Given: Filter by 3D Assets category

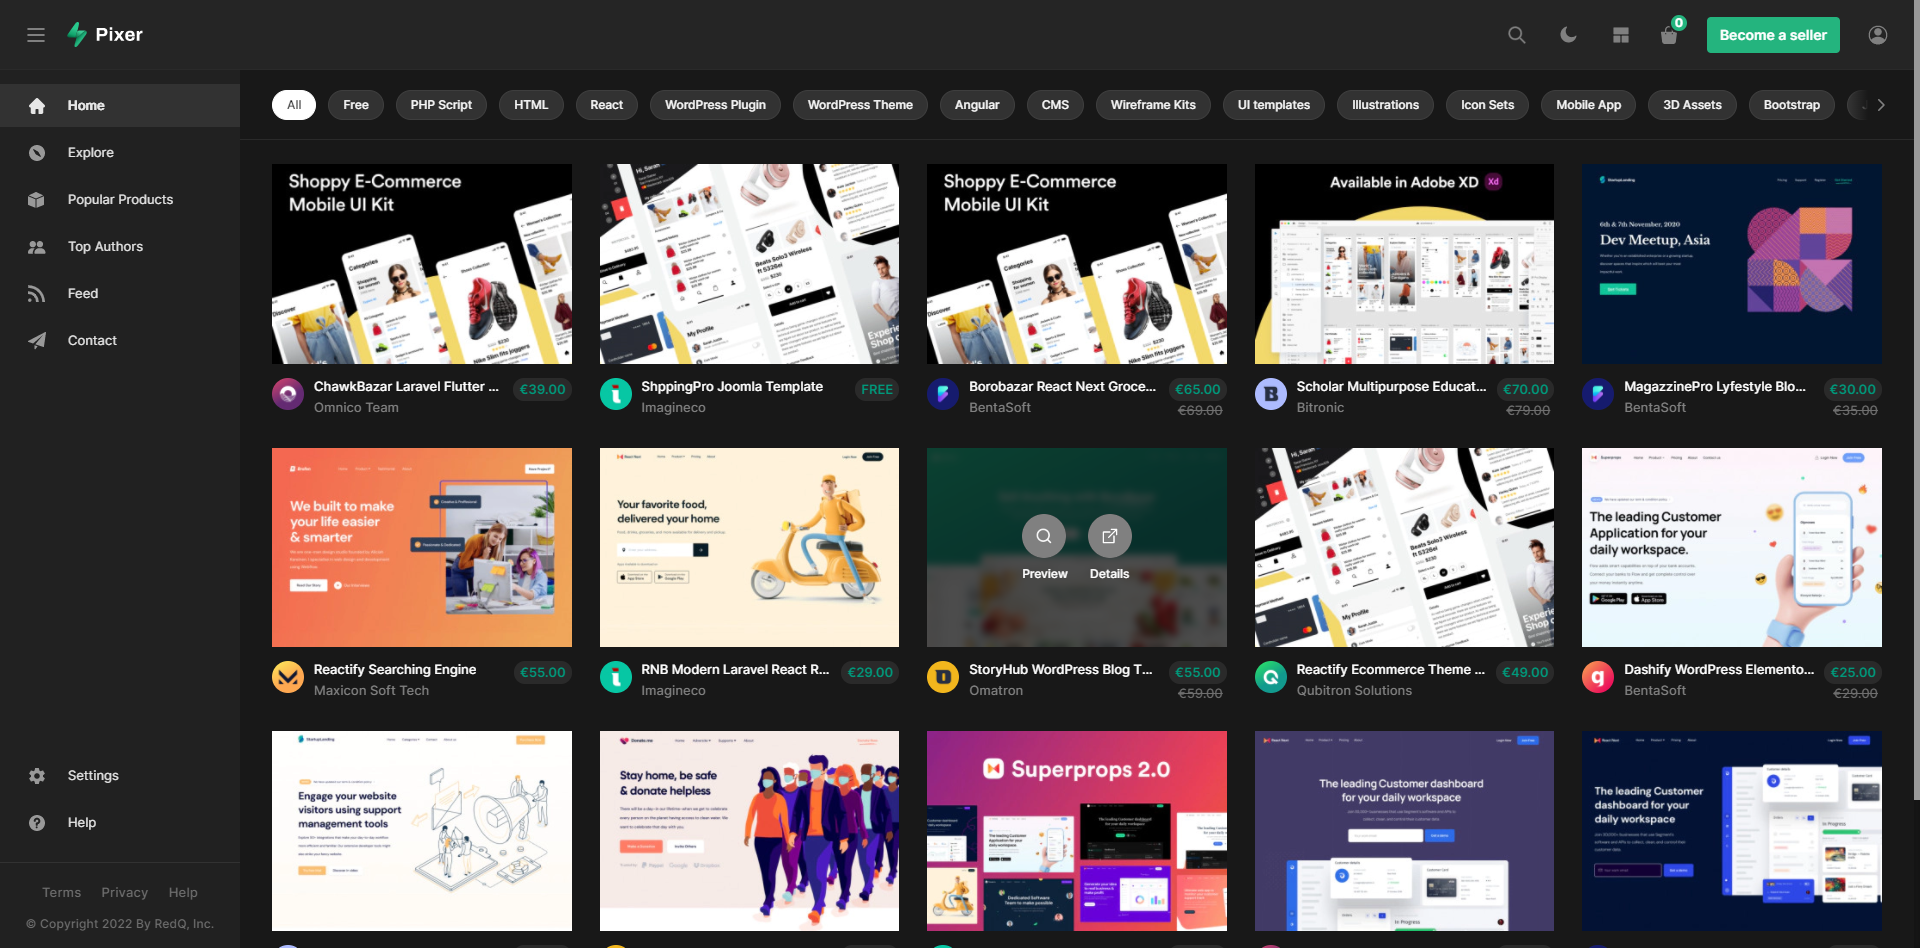Looking at the screenshot, I should pos(1692,105).
